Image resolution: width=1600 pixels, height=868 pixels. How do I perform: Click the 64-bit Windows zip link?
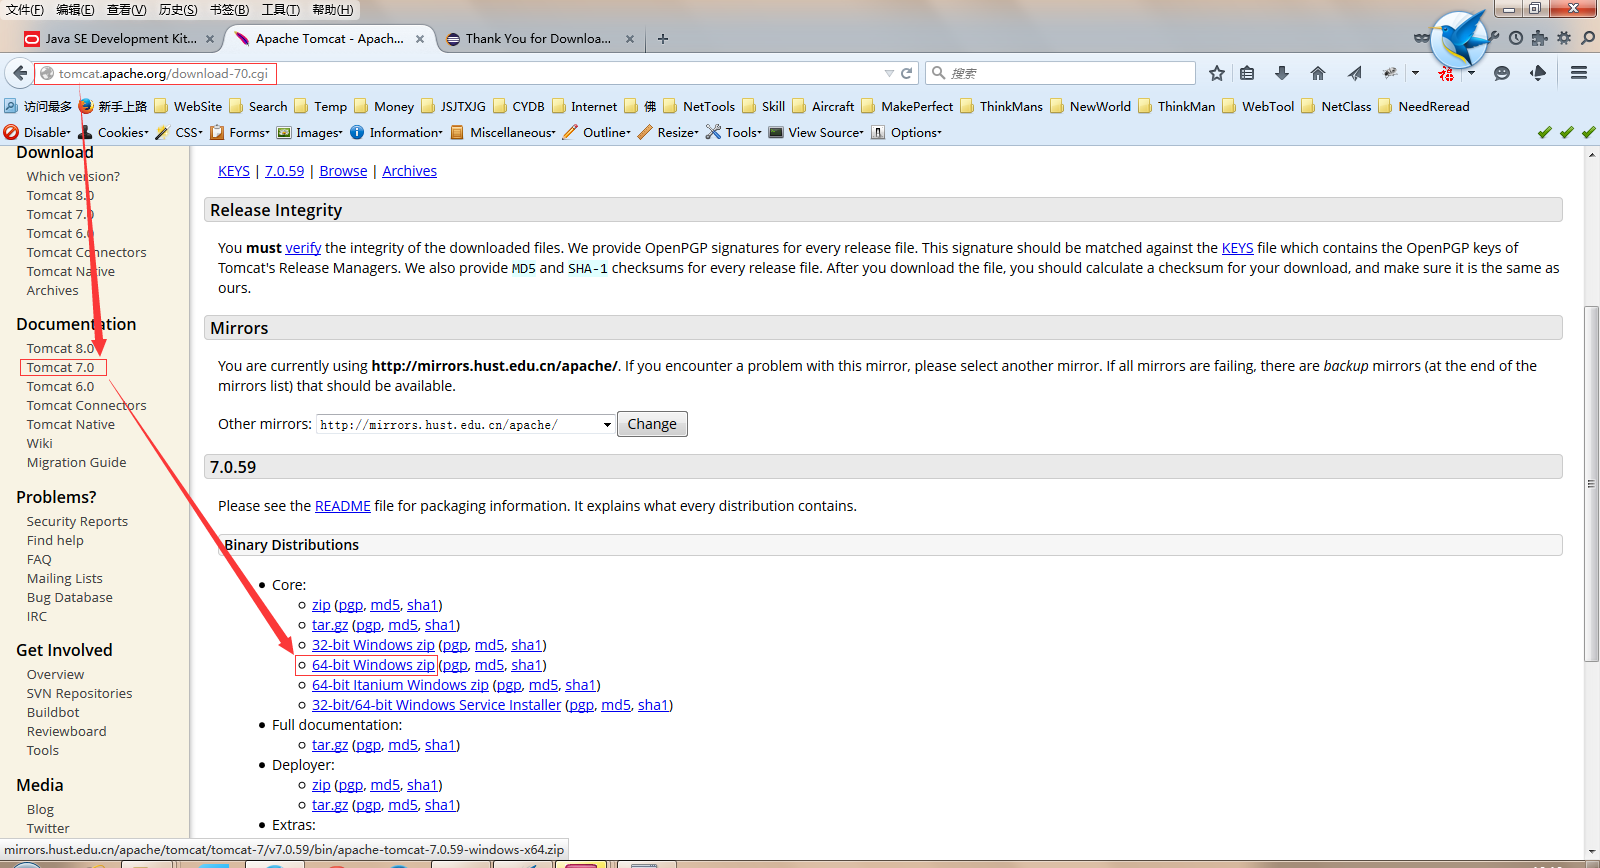373,665
